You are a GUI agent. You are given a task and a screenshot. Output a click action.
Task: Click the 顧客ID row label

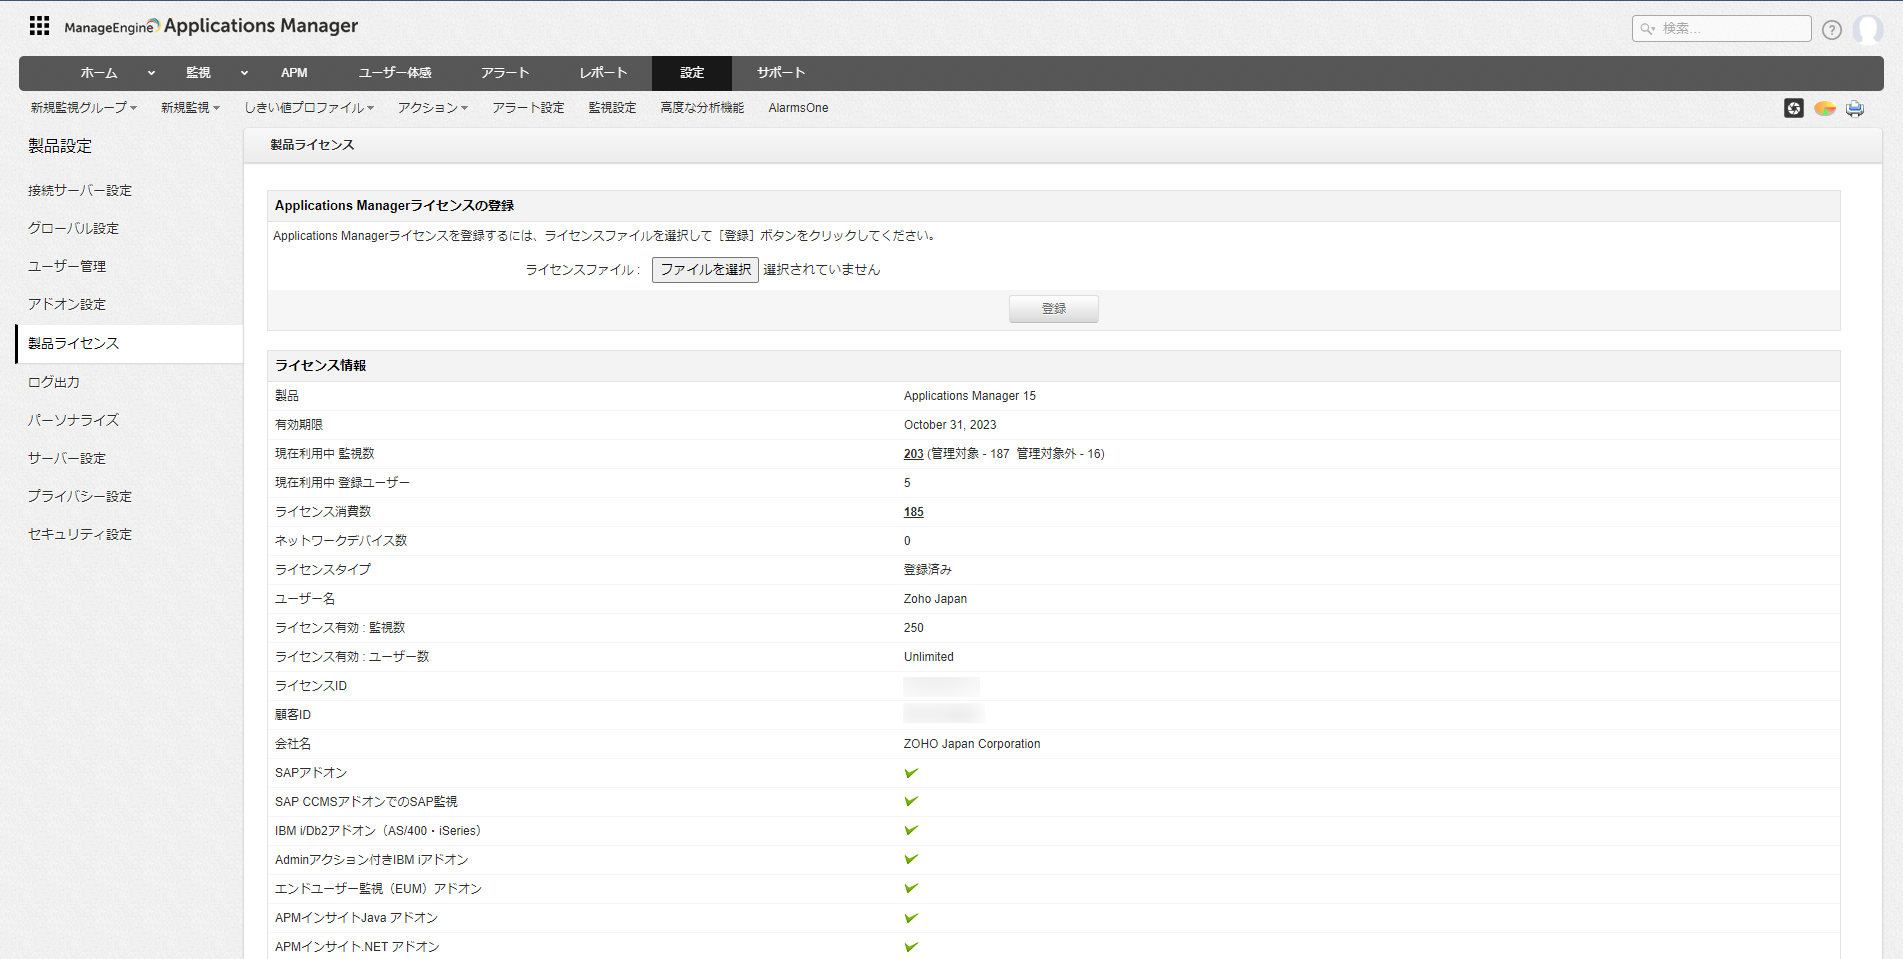coord(293,715)
